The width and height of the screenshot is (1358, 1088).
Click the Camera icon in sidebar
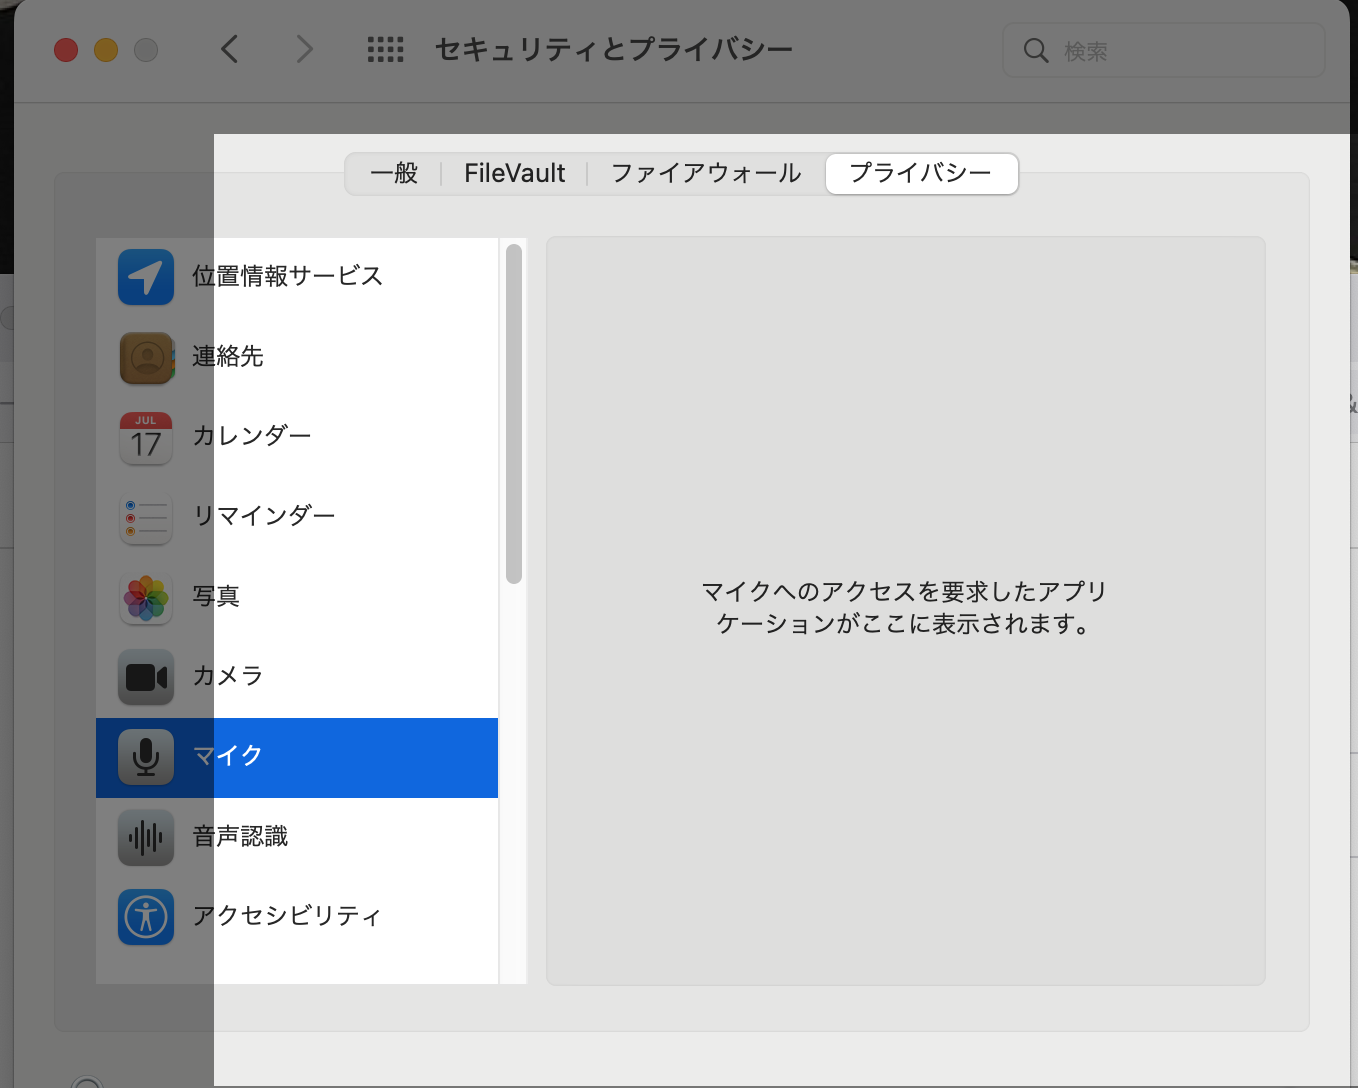146,677
